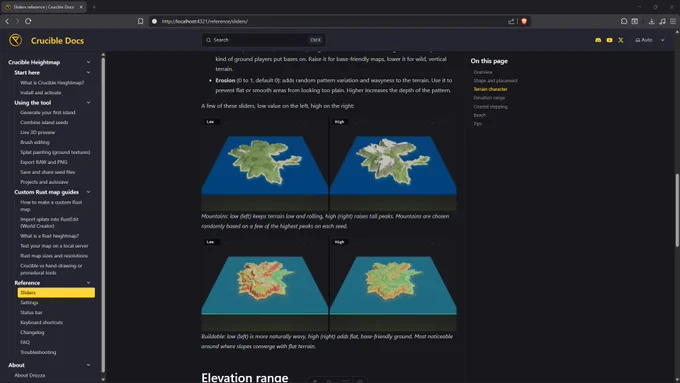Open 'Projects and autosave' page
Screen dimensions: 680x383
44,182
